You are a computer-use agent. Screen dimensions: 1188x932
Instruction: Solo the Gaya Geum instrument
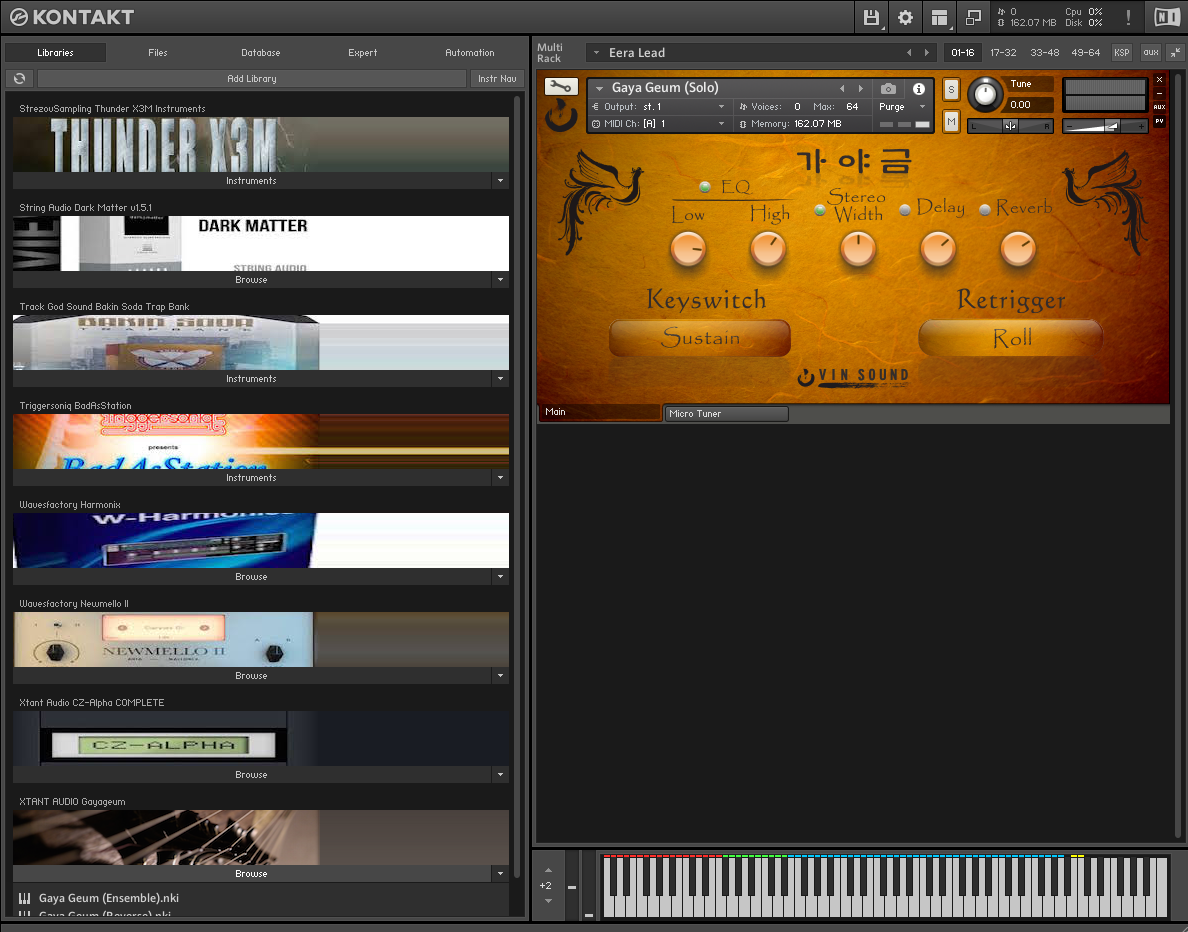click(952, 89)
